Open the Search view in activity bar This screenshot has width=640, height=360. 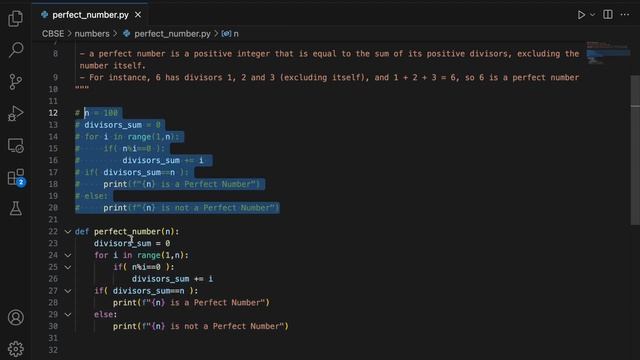[16, 50]
